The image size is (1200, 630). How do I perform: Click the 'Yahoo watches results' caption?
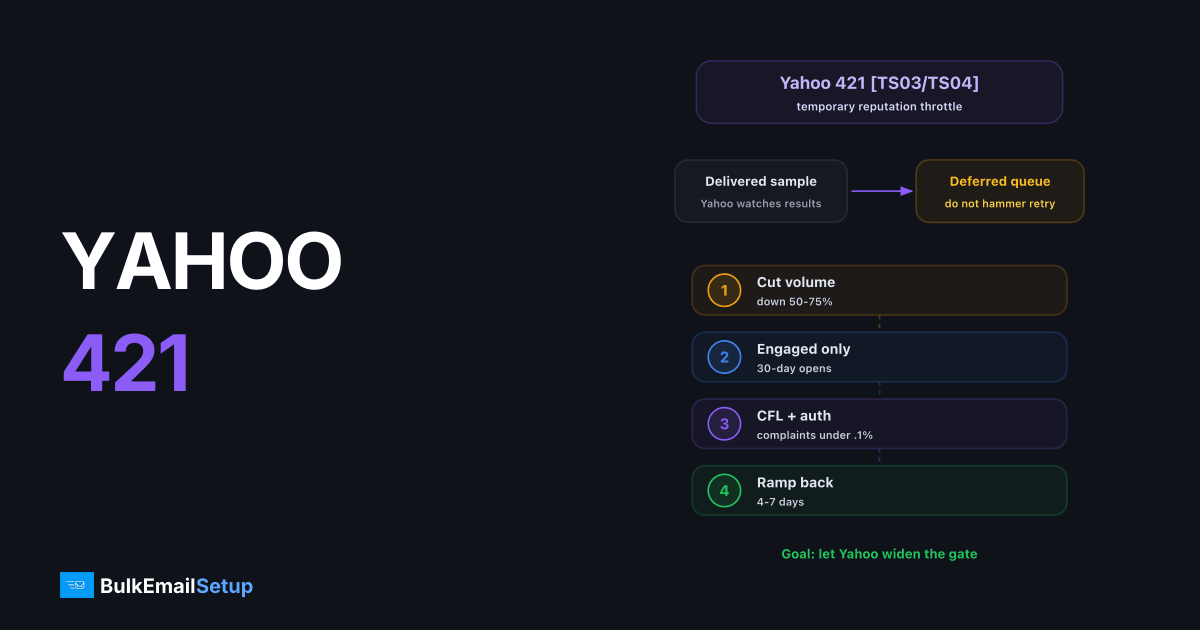761,204
